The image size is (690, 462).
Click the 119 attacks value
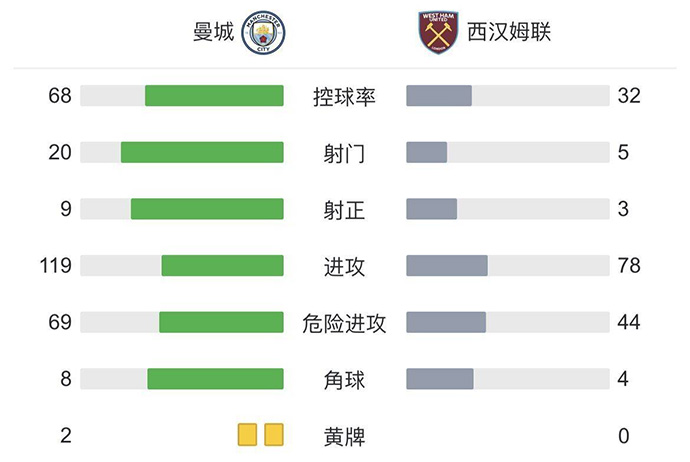tap(60, 266)
